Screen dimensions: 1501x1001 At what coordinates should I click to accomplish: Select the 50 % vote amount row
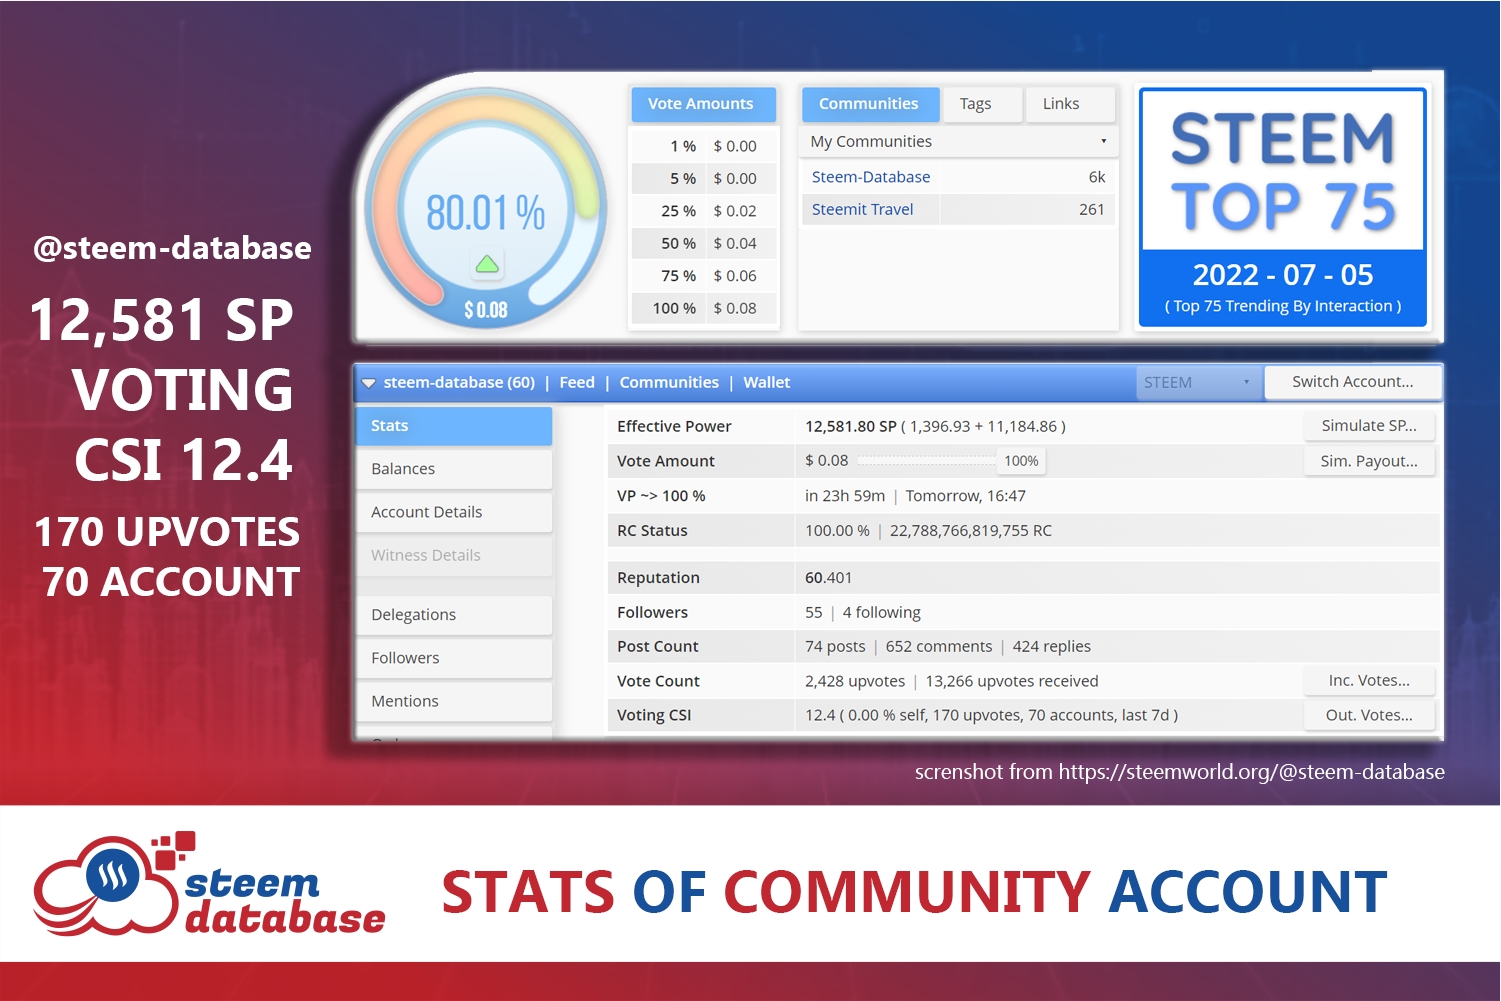coord(704,244)
